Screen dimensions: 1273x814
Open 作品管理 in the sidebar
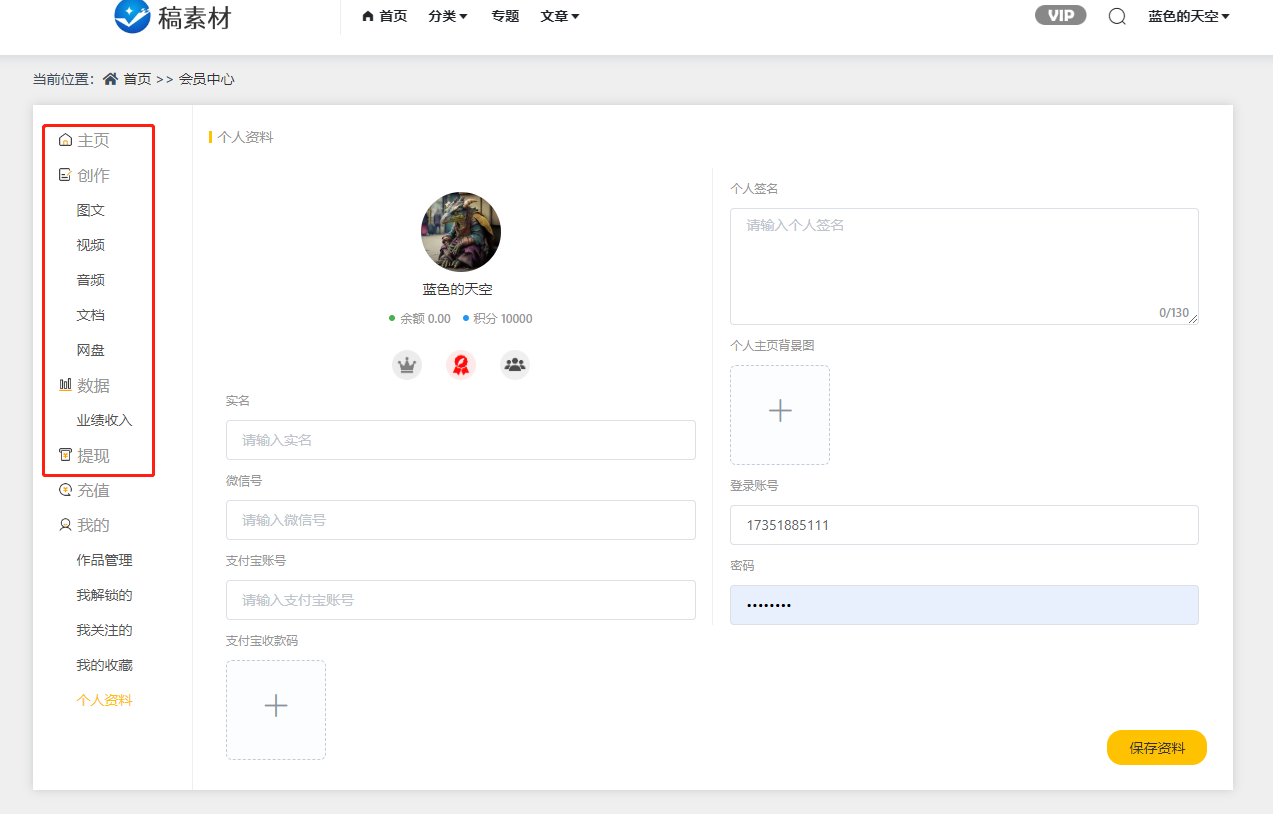104,560
